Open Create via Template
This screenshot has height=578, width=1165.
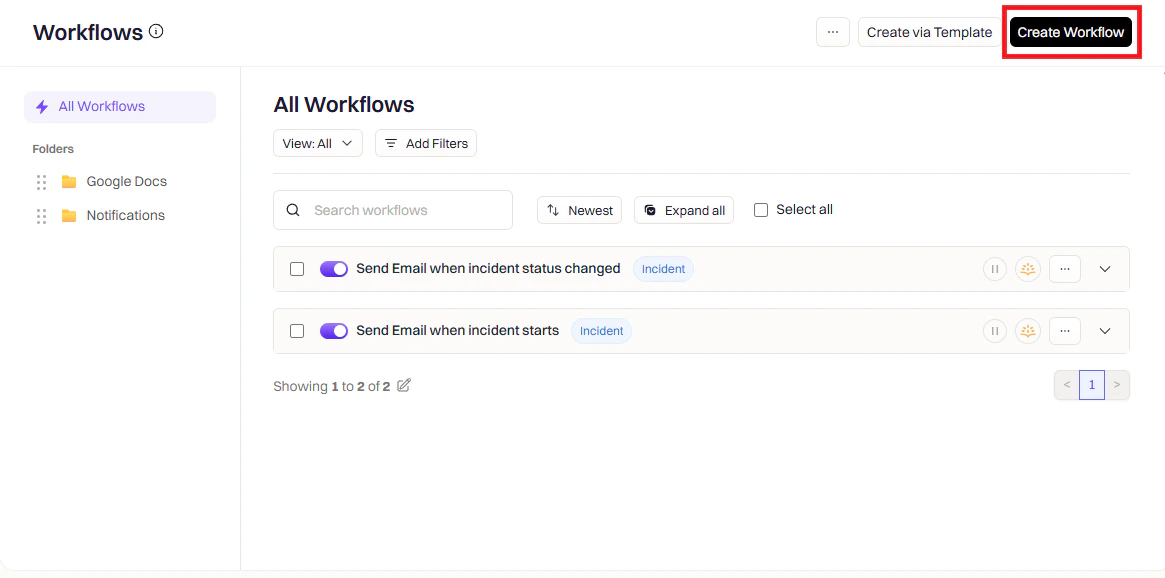pyautogui.click(x=928, y=31)
